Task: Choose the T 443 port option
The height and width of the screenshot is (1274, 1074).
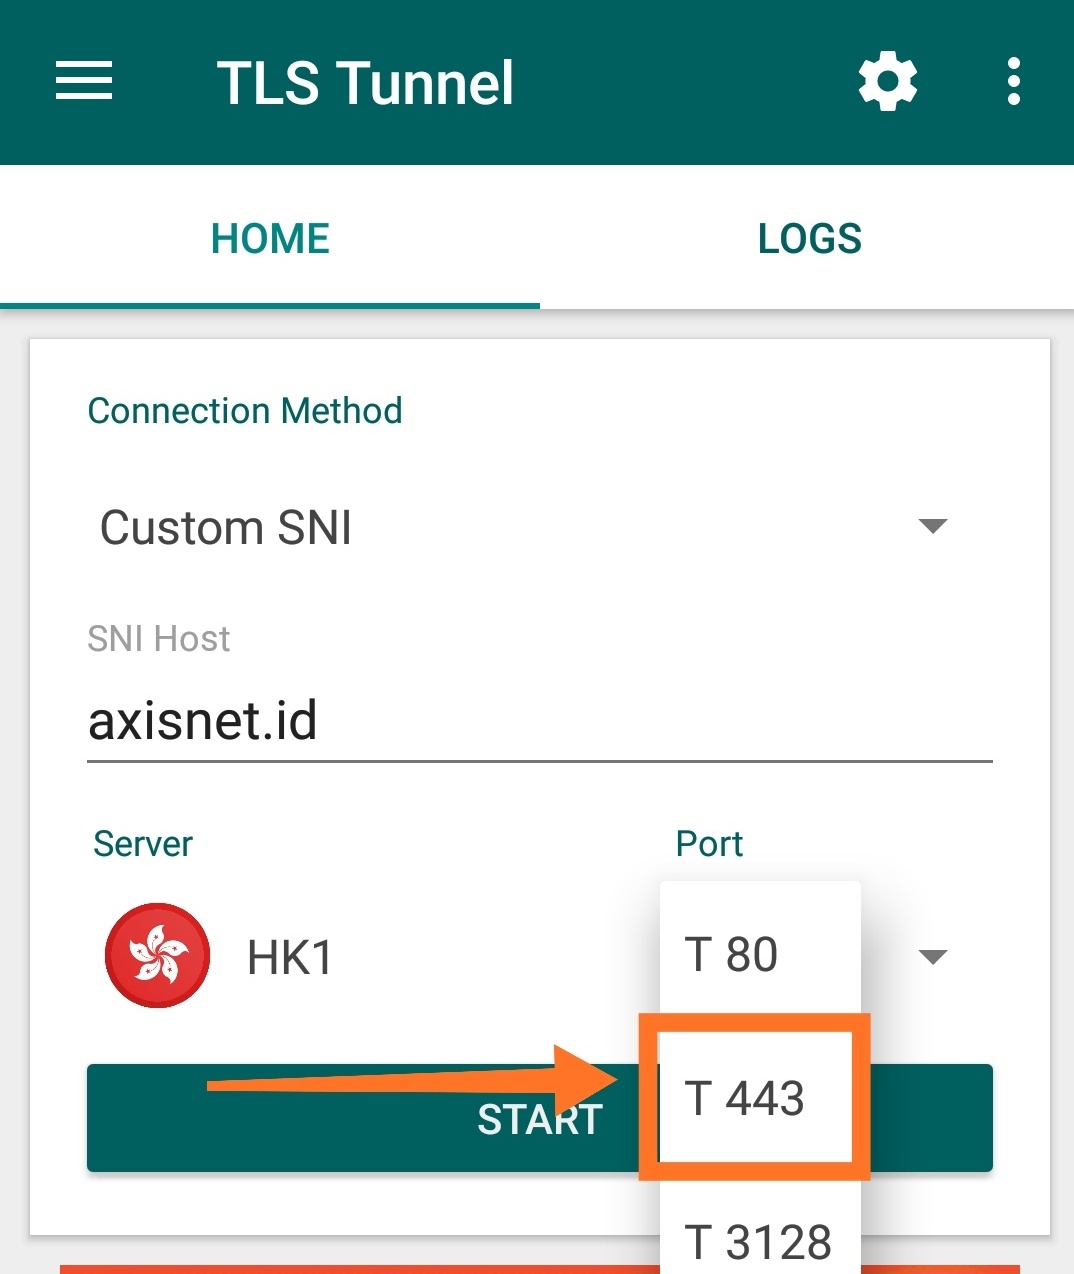Action: pyautogui.click(x=755, y=1097)
